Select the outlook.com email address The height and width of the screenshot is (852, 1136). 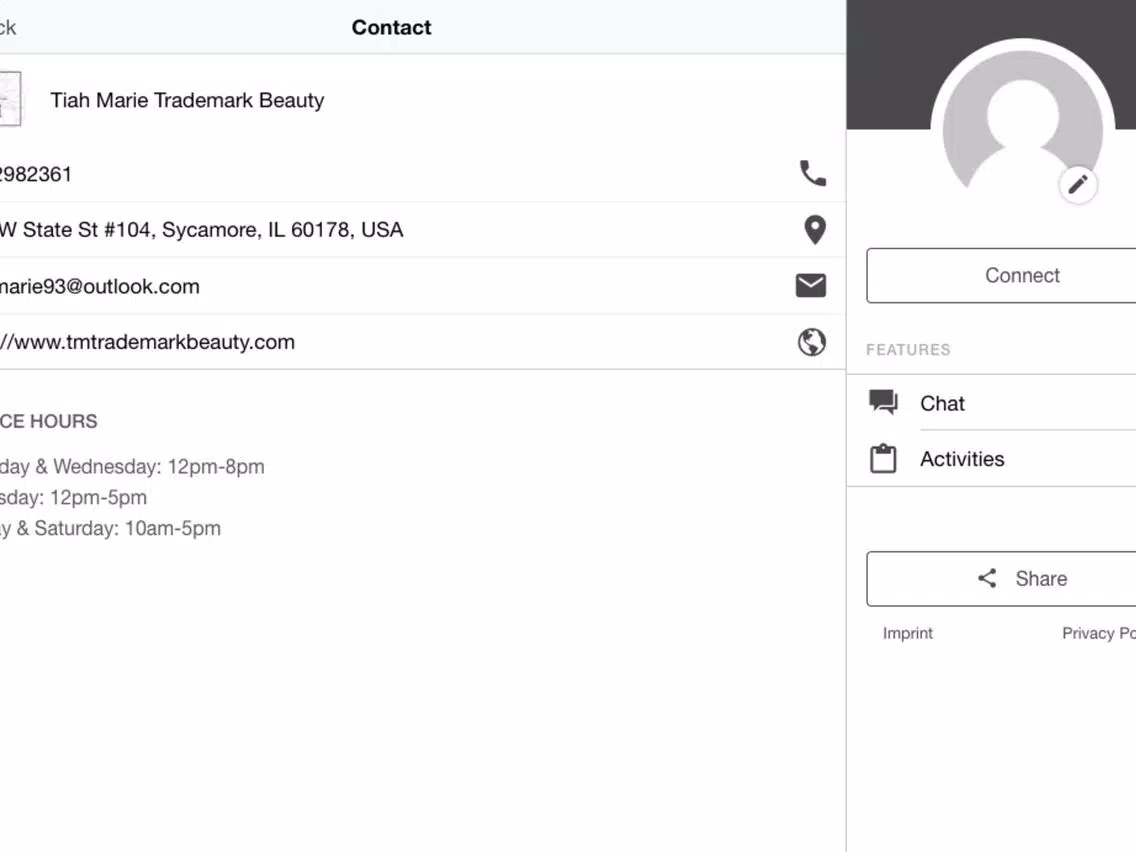(99, 286)
